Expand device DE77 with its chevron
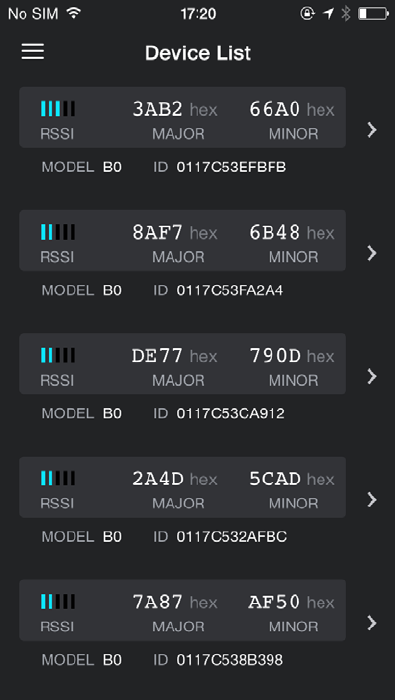395x700 pixels. point(372,376)
